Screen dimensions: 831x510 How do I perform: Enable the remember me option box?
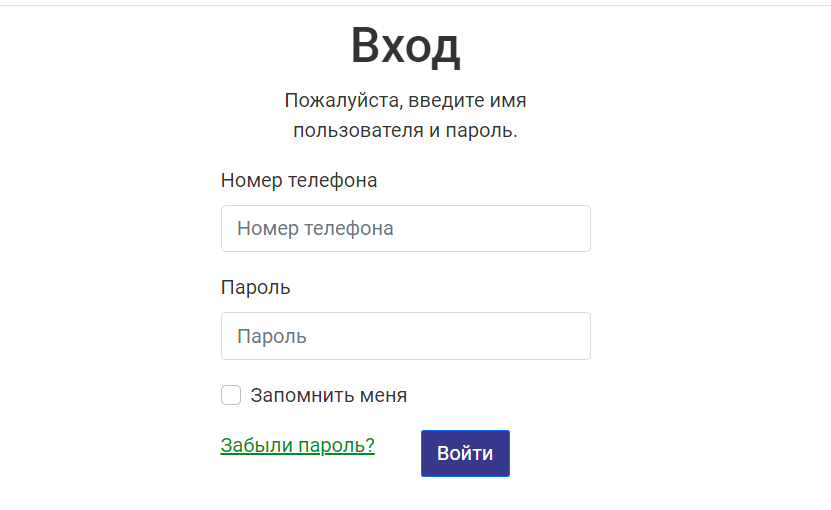coord(231,395)
